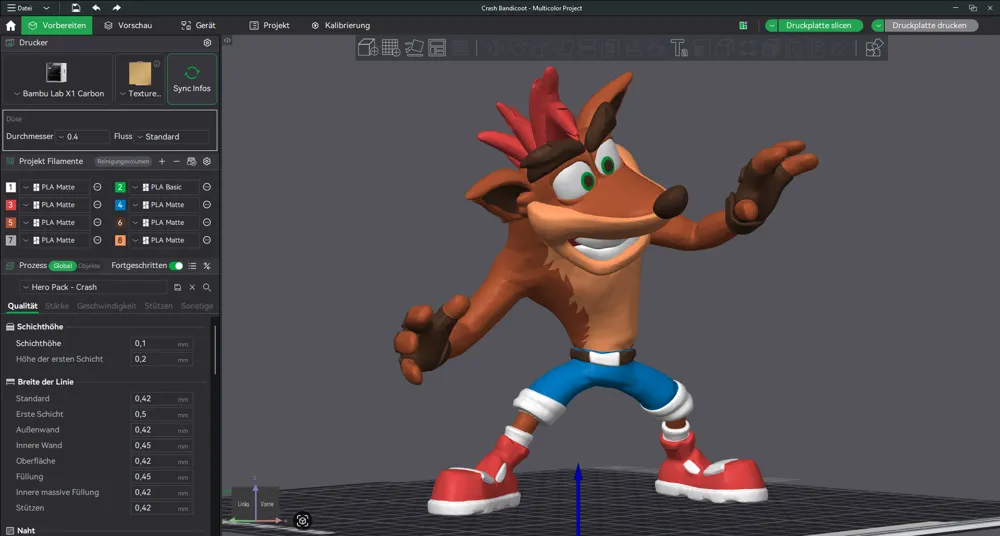Open the arrow dropdown beside Druckplatte drucken
This screenshot has width=1000, height=536.
(878, 26)
